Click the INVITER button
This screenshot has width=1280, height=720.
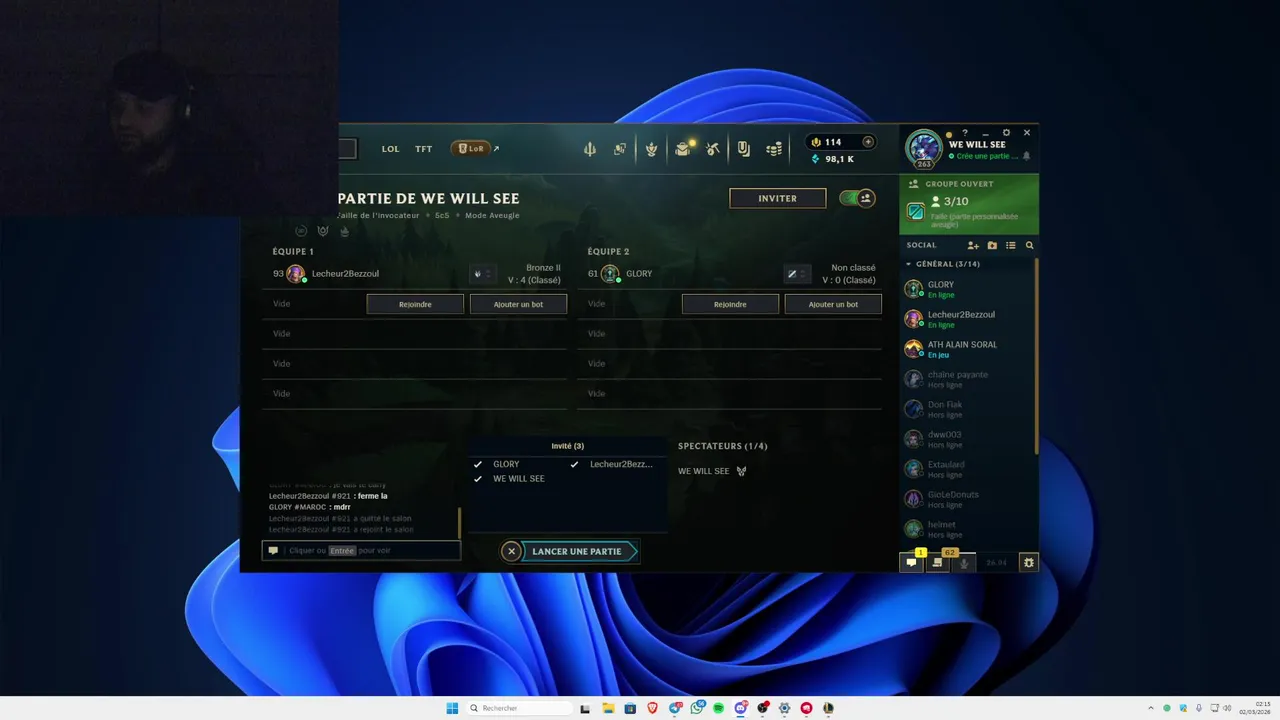(x=778, y=198)
